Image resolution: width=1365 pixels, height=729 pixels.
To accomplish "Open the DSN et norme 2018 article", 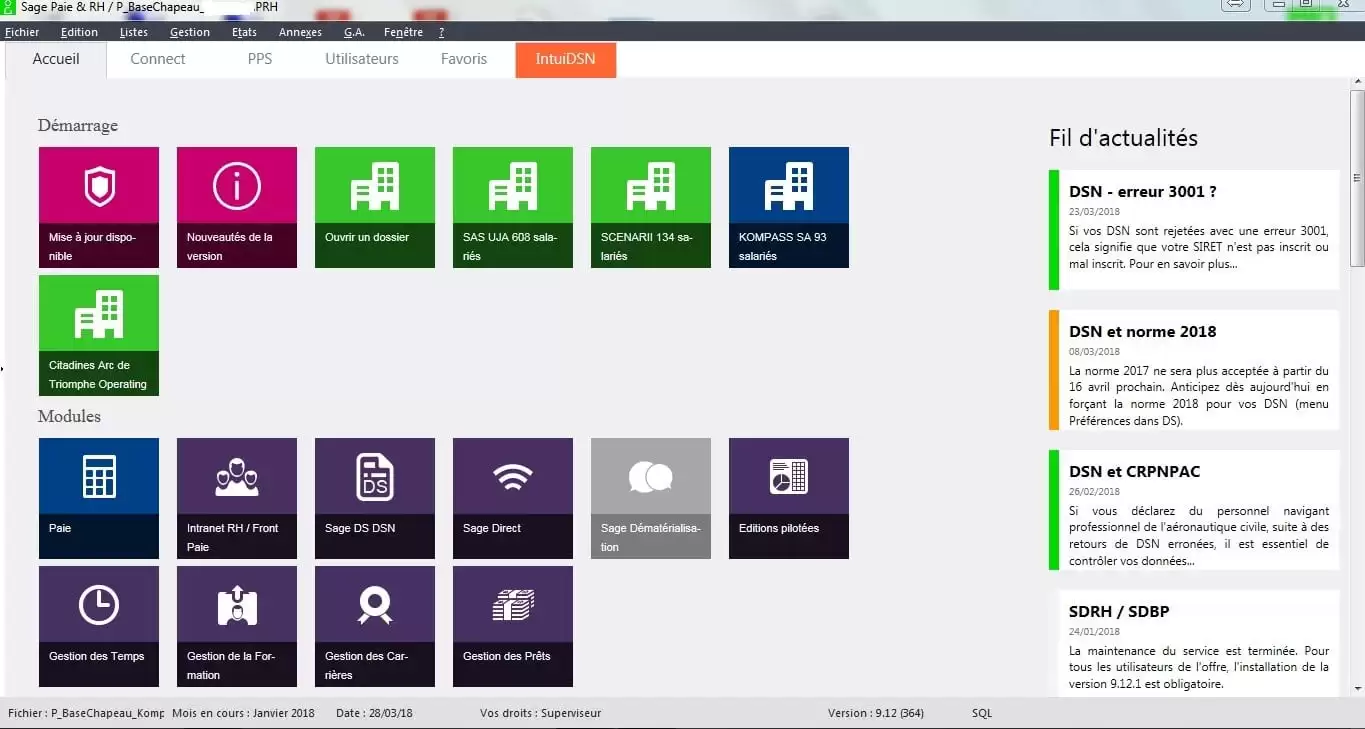I will point(1142,332).
